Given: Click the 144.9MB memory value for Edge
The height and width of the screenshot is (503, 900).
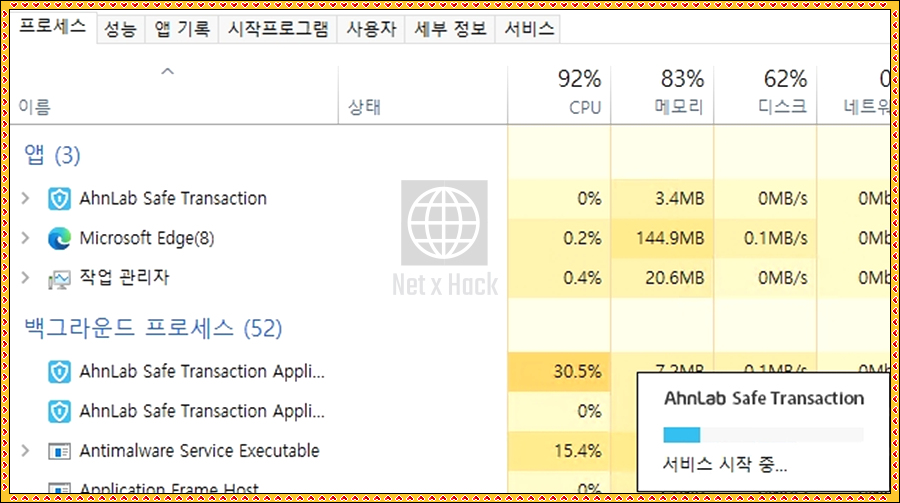Looking at the screenshot, I should pyautogui.click(x=670, y=238).
